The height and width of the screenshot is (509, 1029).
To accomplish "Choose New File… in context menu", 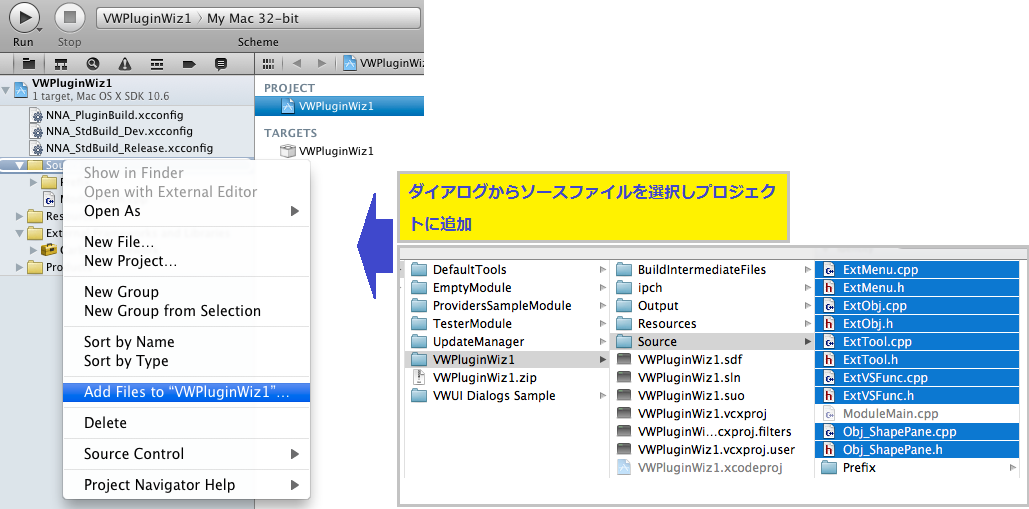I will point(186,242).
